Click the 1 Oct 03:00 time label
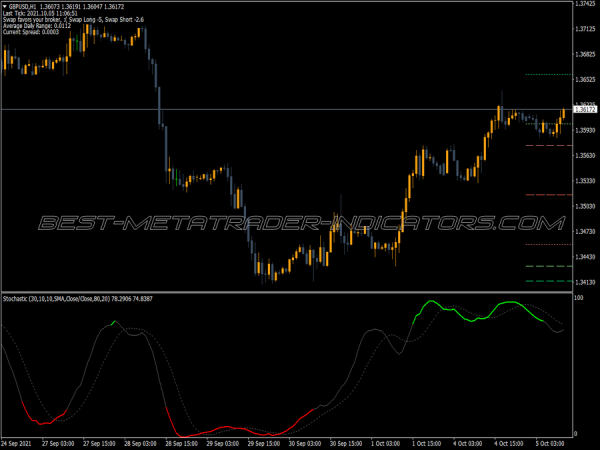The width and height of the screenshot is (600, 450). 386,443
